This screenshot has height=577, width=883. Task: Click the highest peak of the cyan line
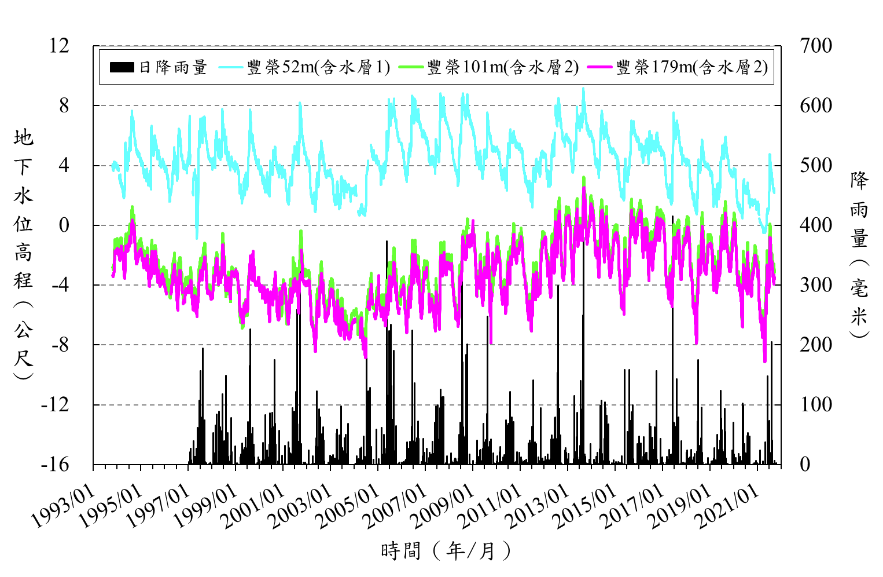[583, 89]
